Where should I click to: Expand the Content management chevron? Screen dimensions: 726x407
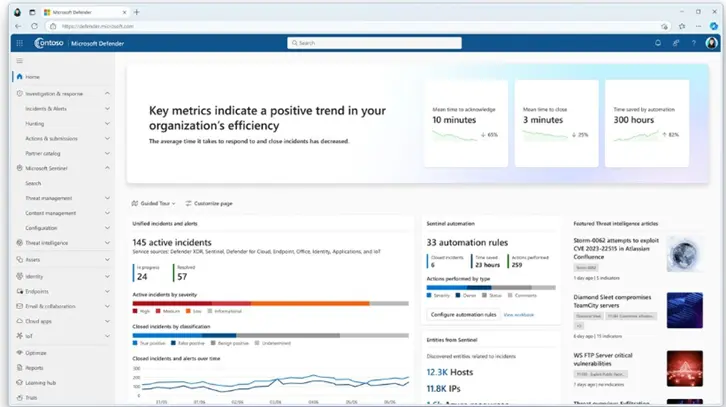(107, 213)
